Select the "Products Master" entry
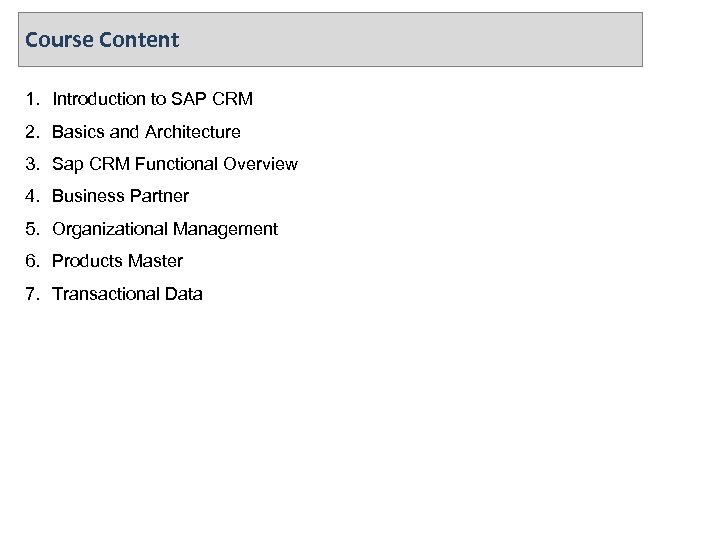The image size is (720, 540). [x=117, y=261]
